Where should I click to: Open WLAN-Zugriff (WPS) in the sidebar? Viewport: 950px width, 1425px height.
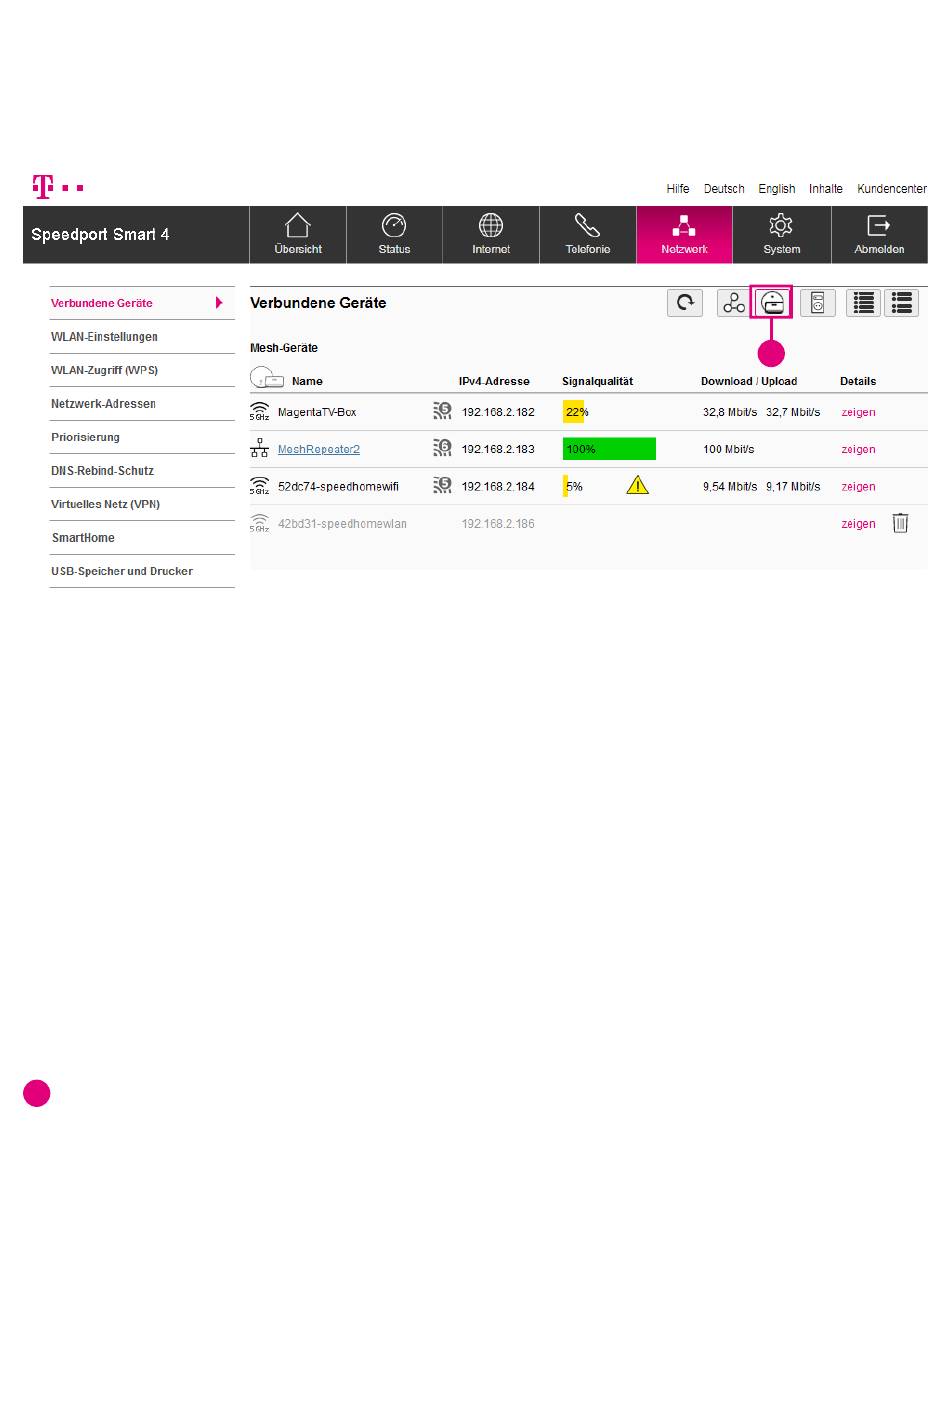tap(142, 370)
